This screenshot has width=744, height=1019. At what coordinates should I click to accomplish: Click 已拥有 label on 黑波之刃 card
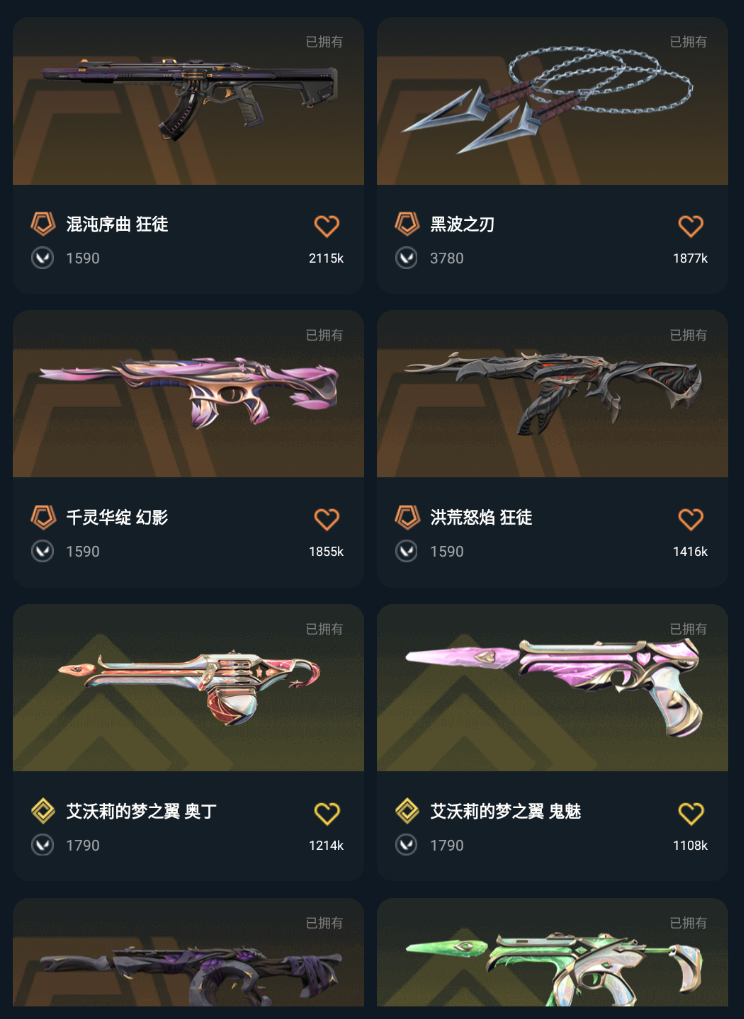point(688,42)
